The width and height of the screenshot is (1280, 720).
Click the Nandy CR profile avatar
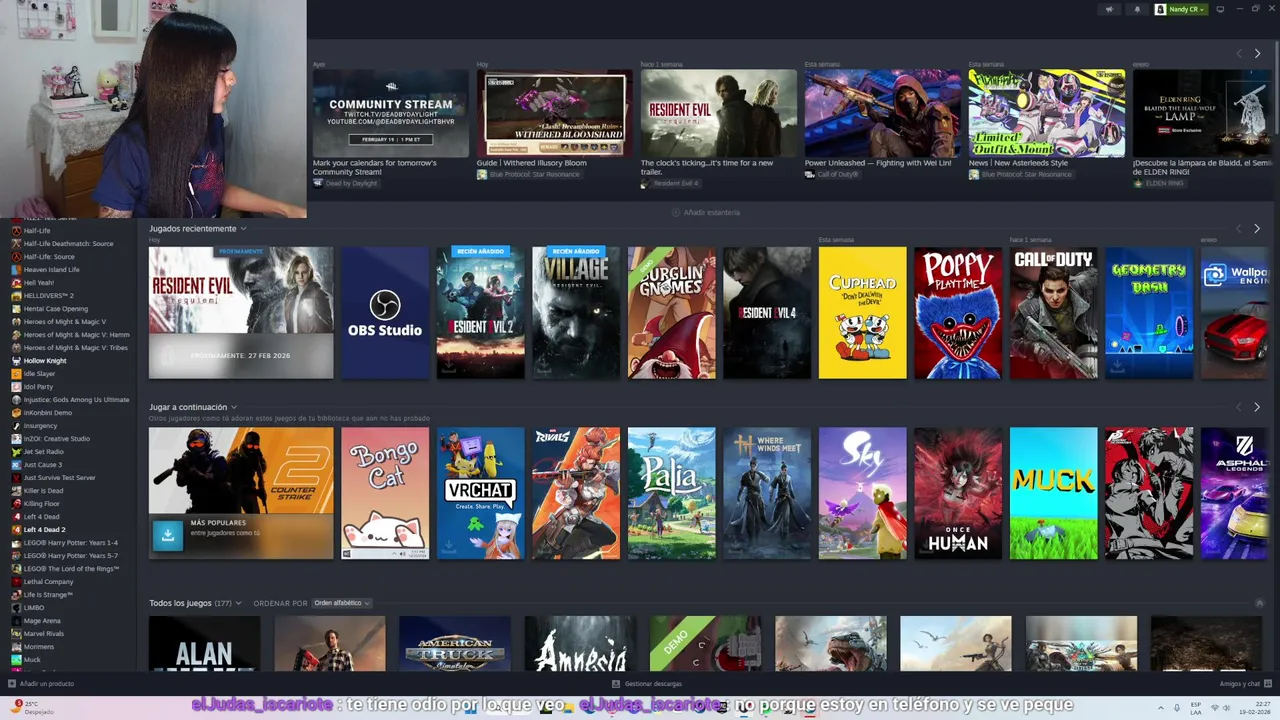1161,9
